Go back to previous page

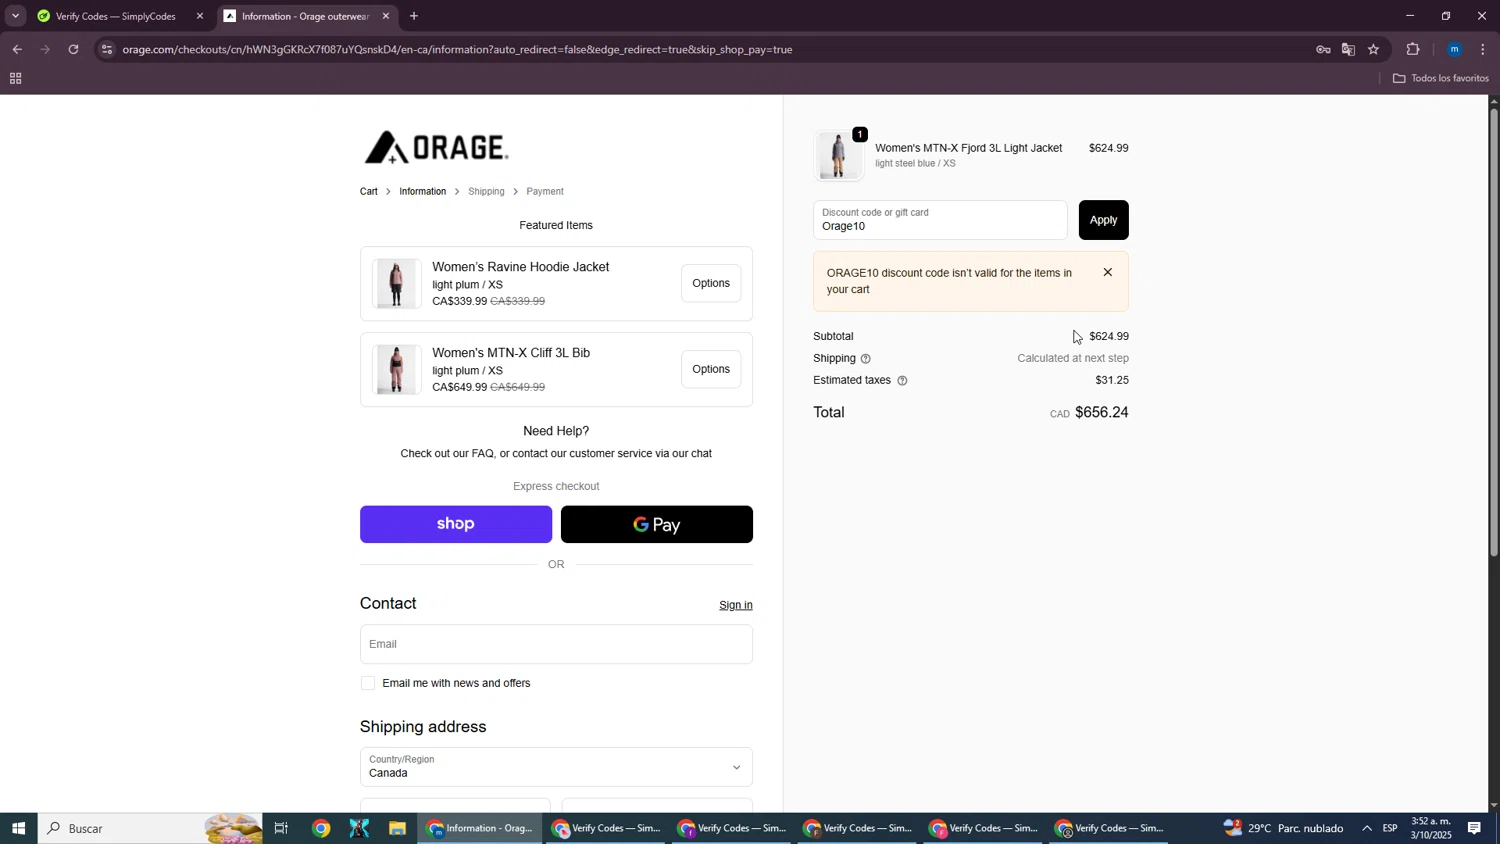17,49
